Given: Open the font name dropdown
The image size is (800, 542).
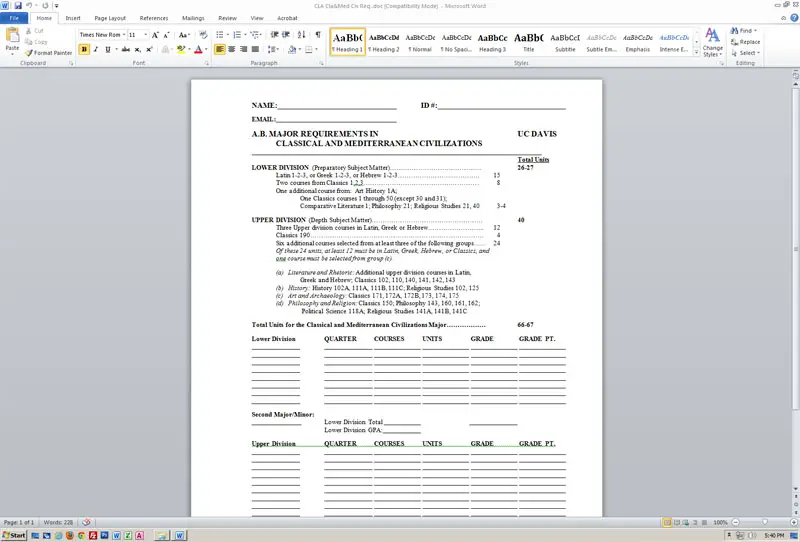Looking at the screenshot, I should (124, 35).
